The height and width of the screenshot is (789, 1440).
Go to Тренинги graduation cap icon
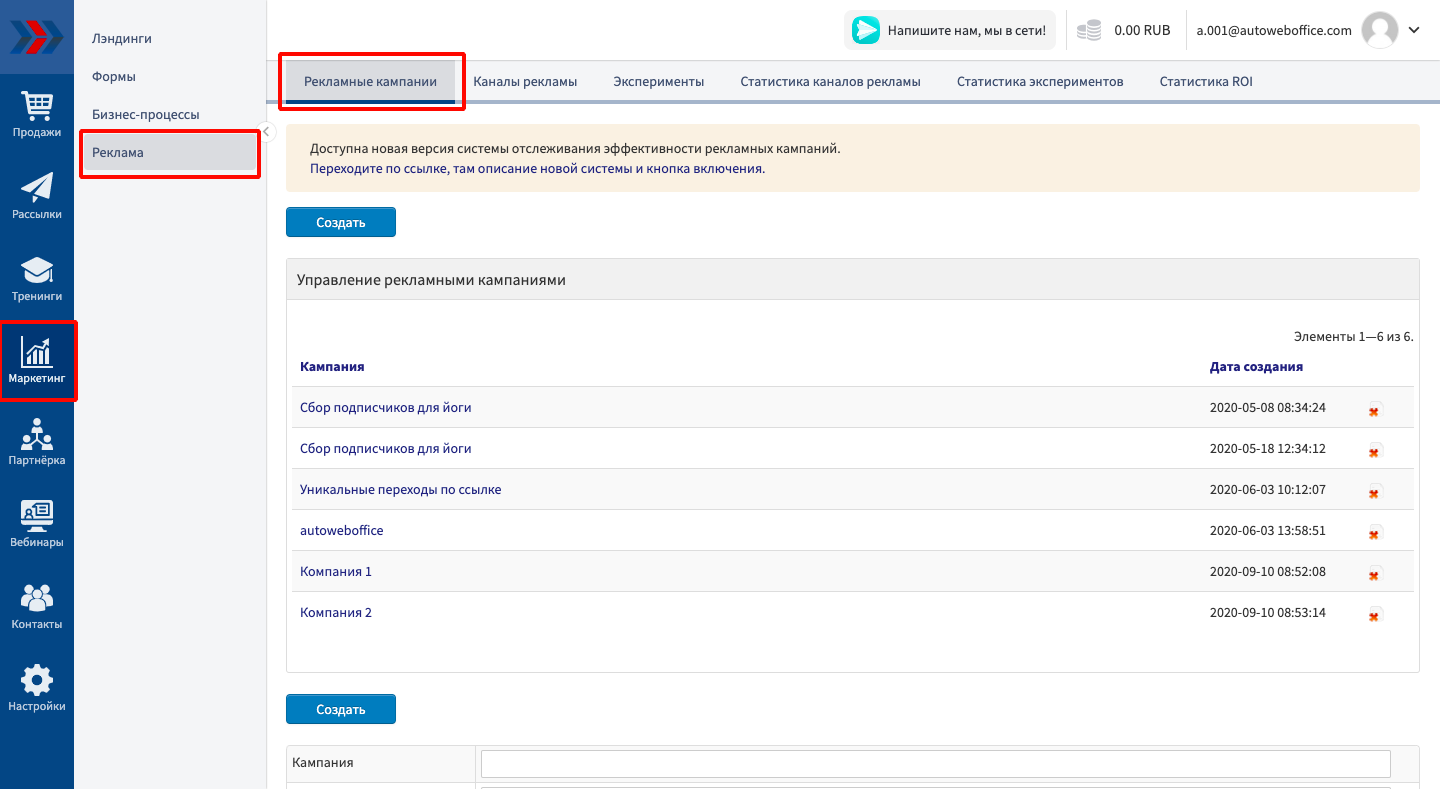[x=37, y=277]
